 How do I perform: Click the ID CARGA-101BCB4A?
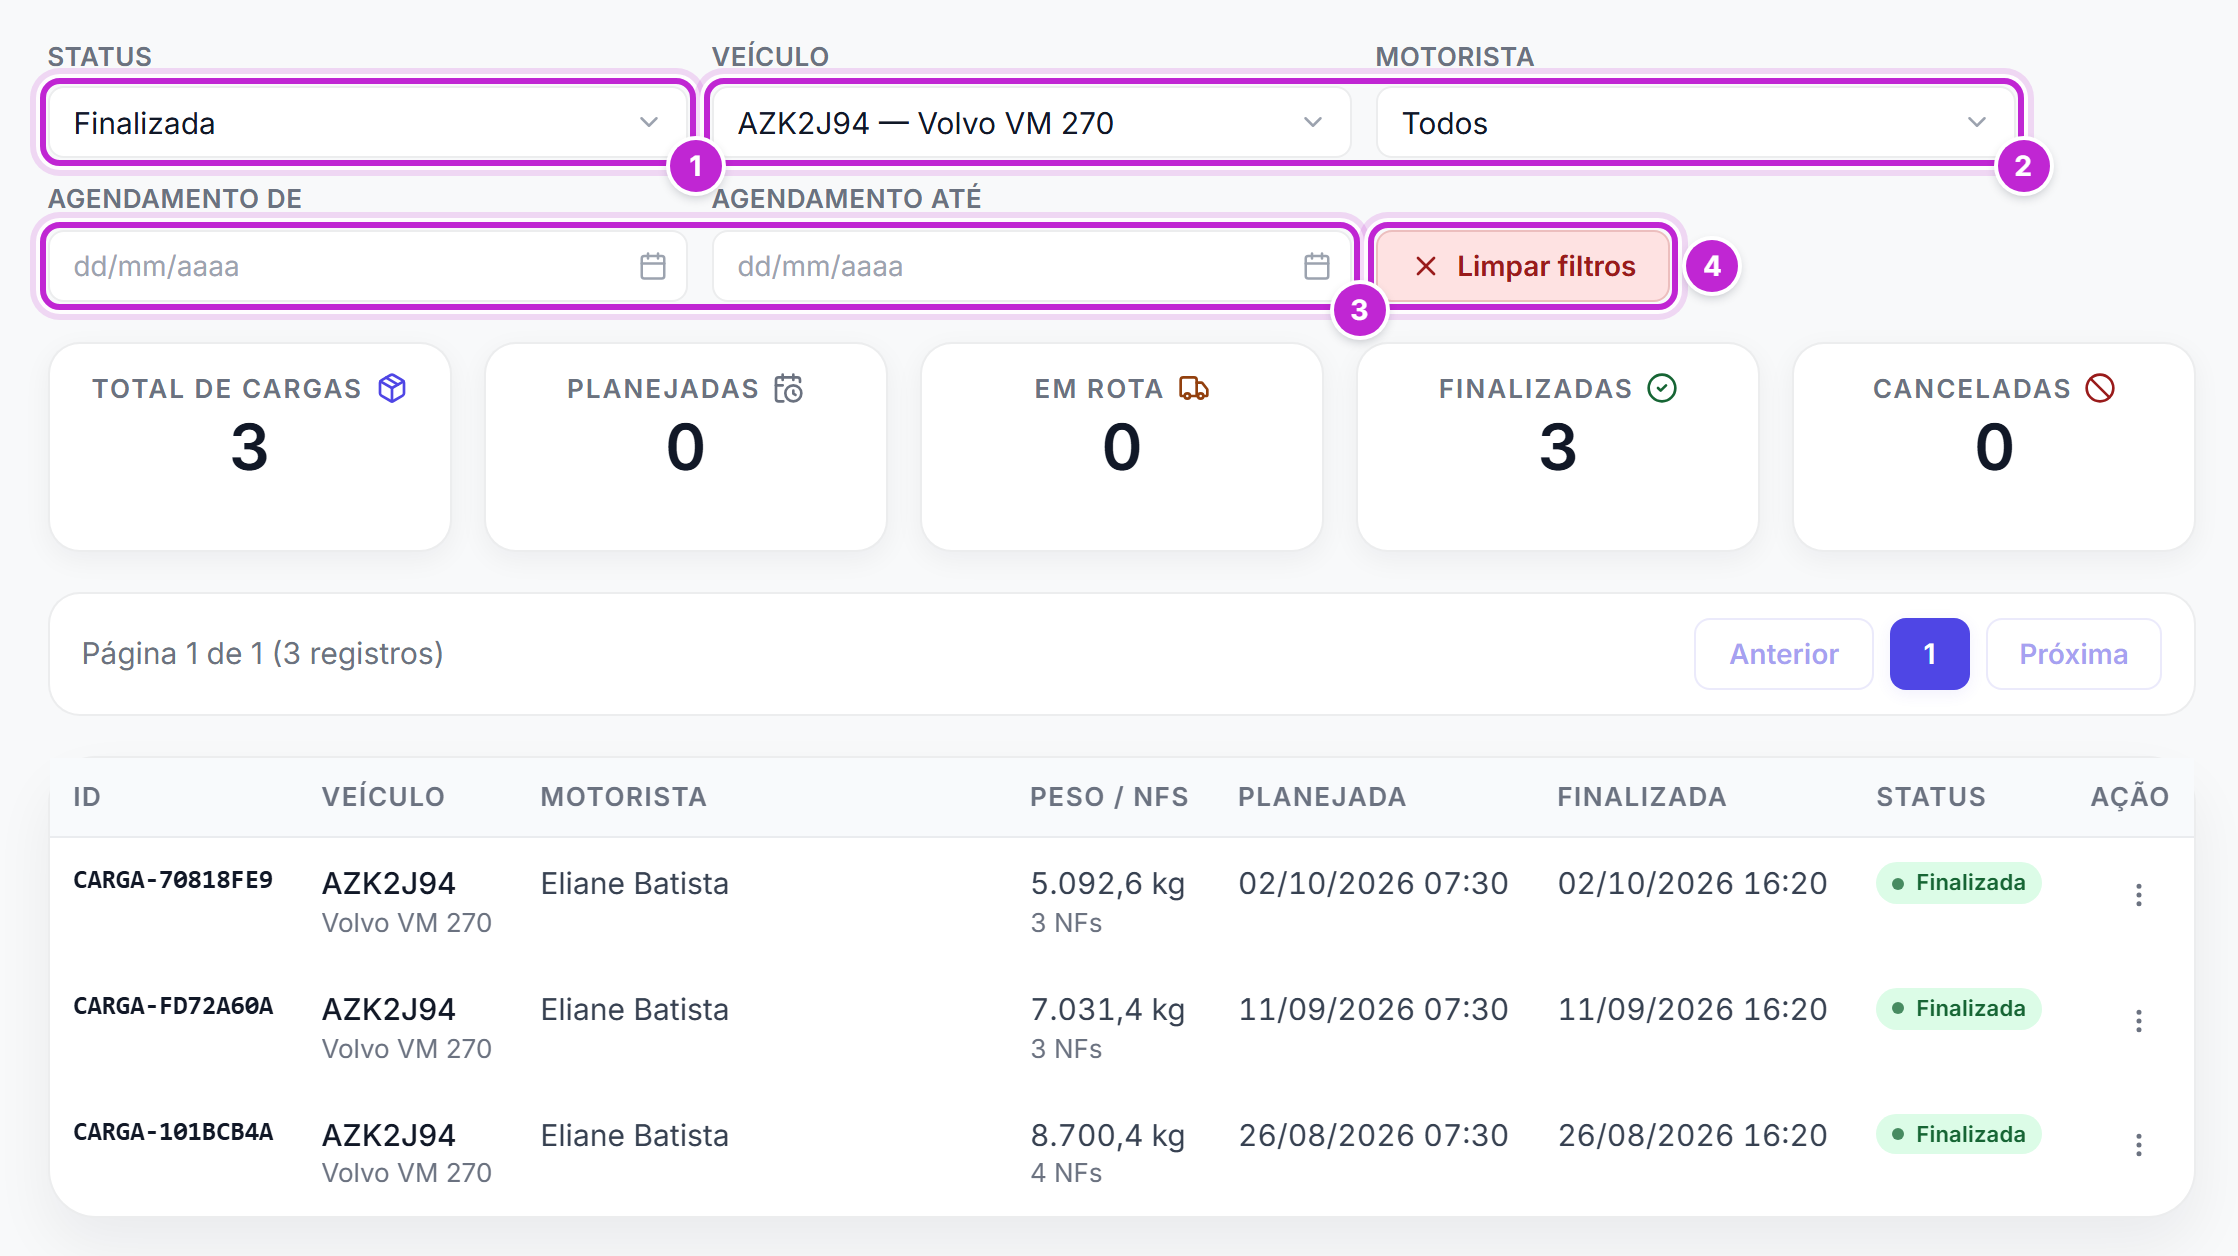pyautogui.click(x=173, y=1132)
